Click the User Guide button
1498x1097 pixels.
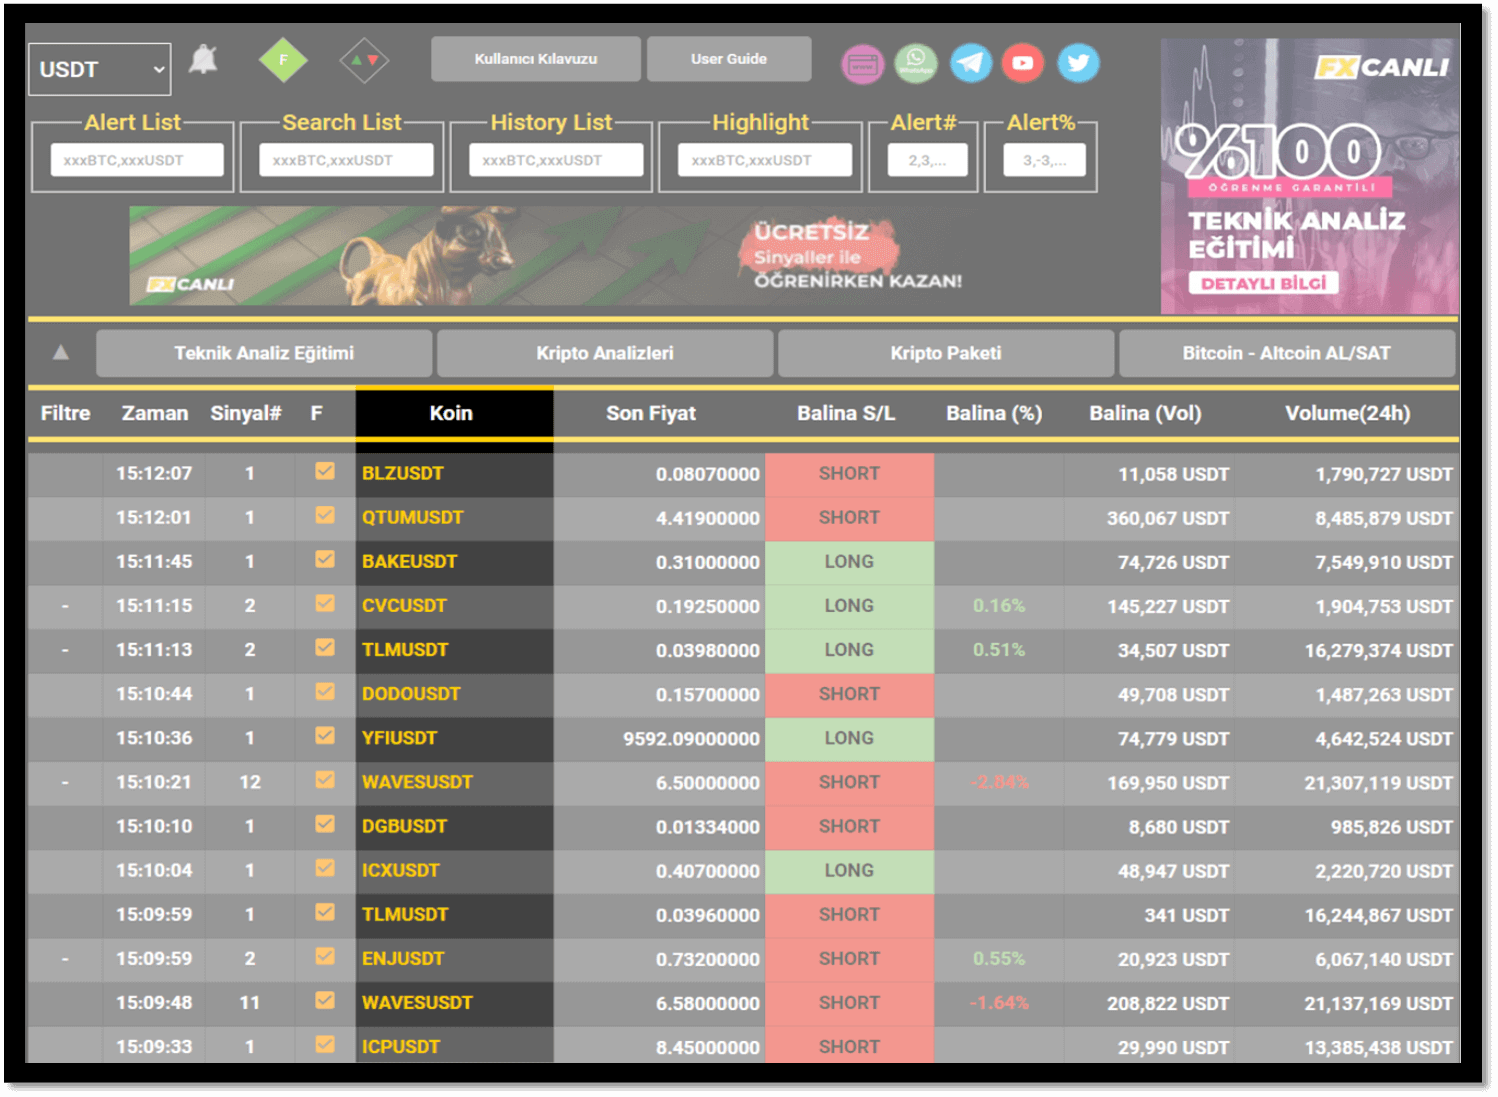coord(729,59)
